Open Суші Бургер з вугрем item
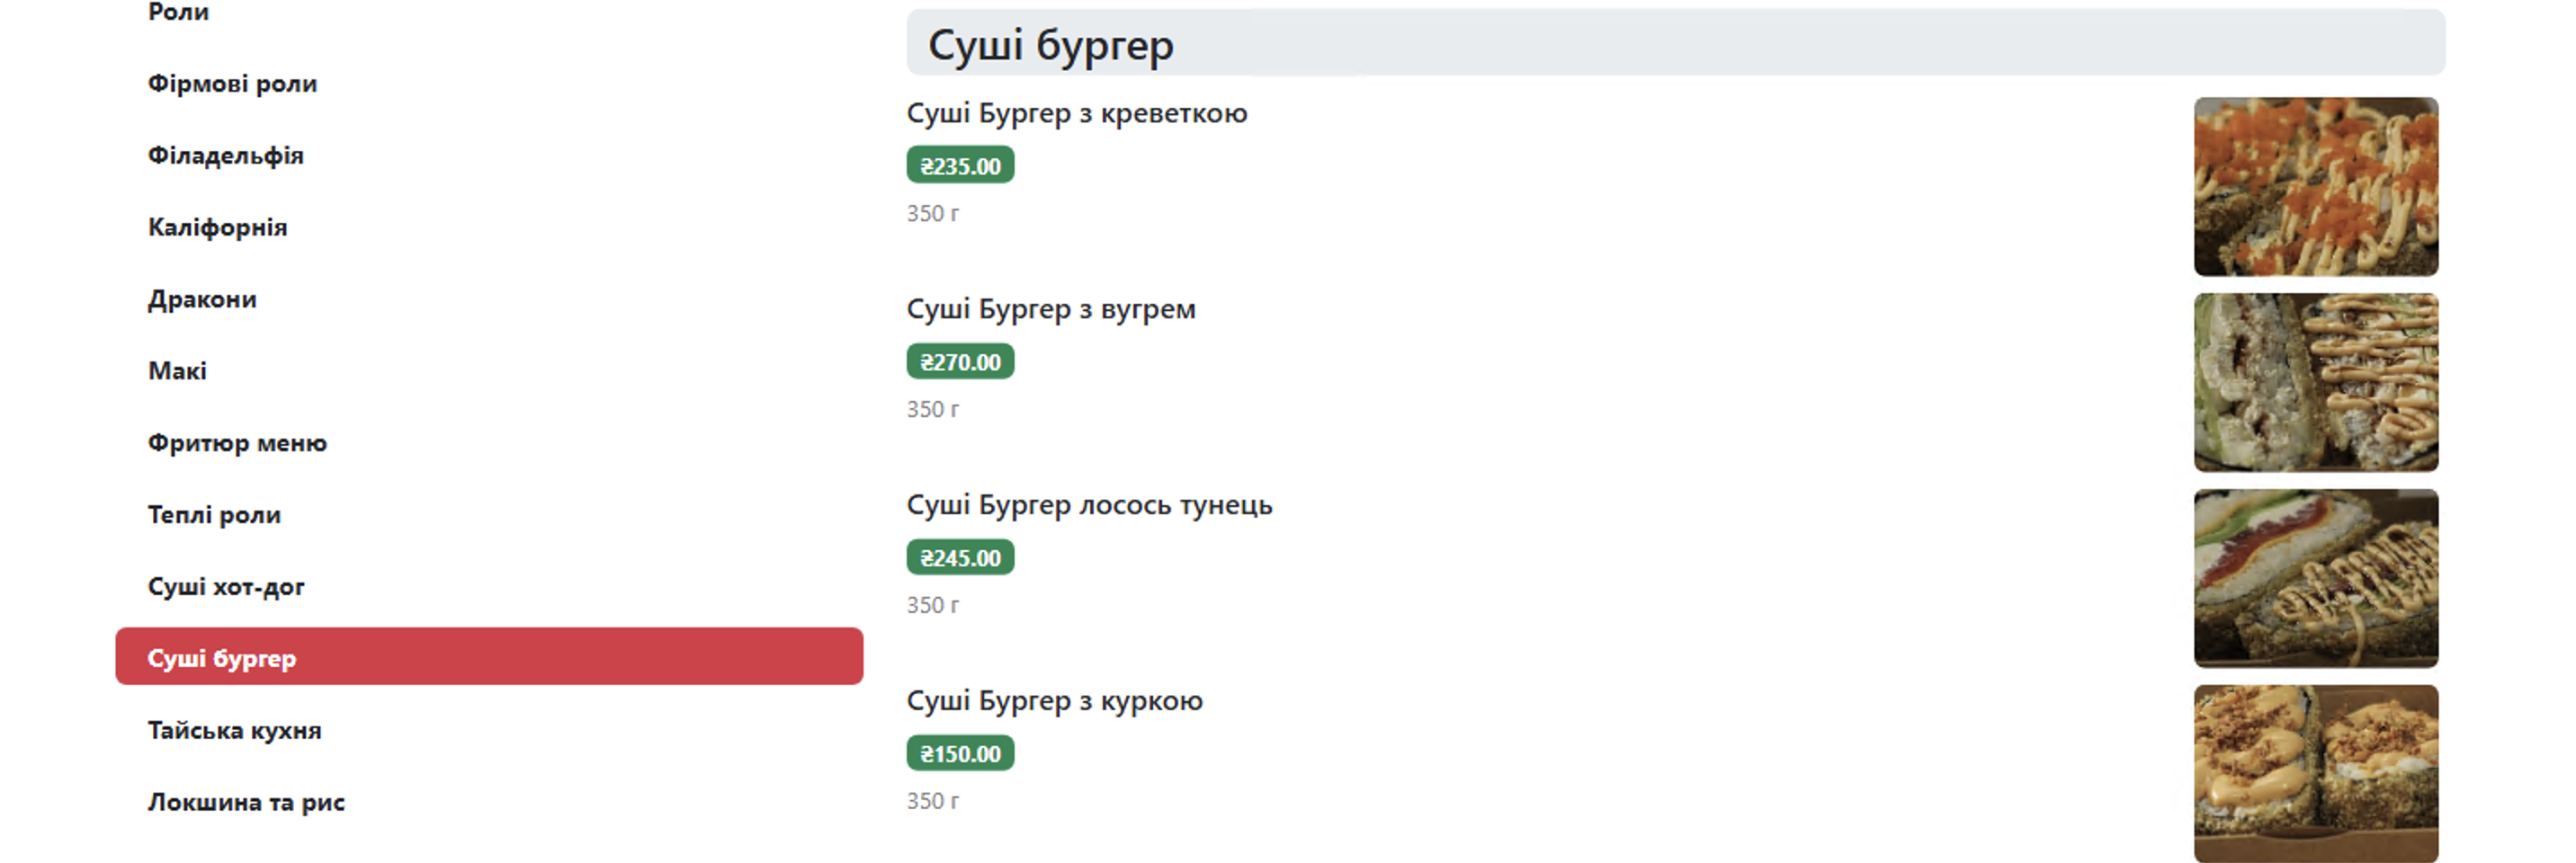The width and height of the screenshot is (2576, 863). point(1051,309)
